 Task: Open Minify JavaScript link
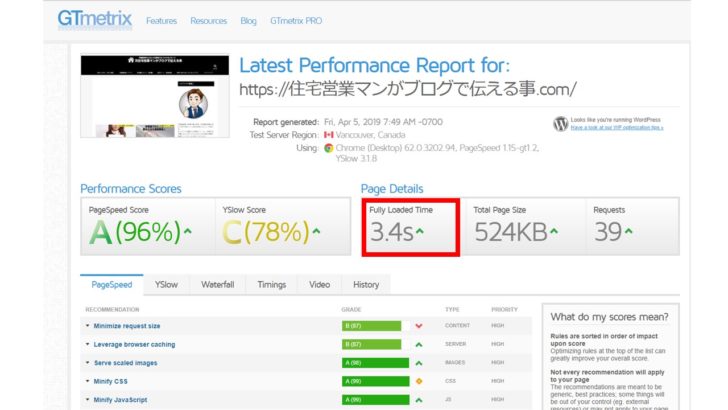pyautogui.click(x=120, y=400)
